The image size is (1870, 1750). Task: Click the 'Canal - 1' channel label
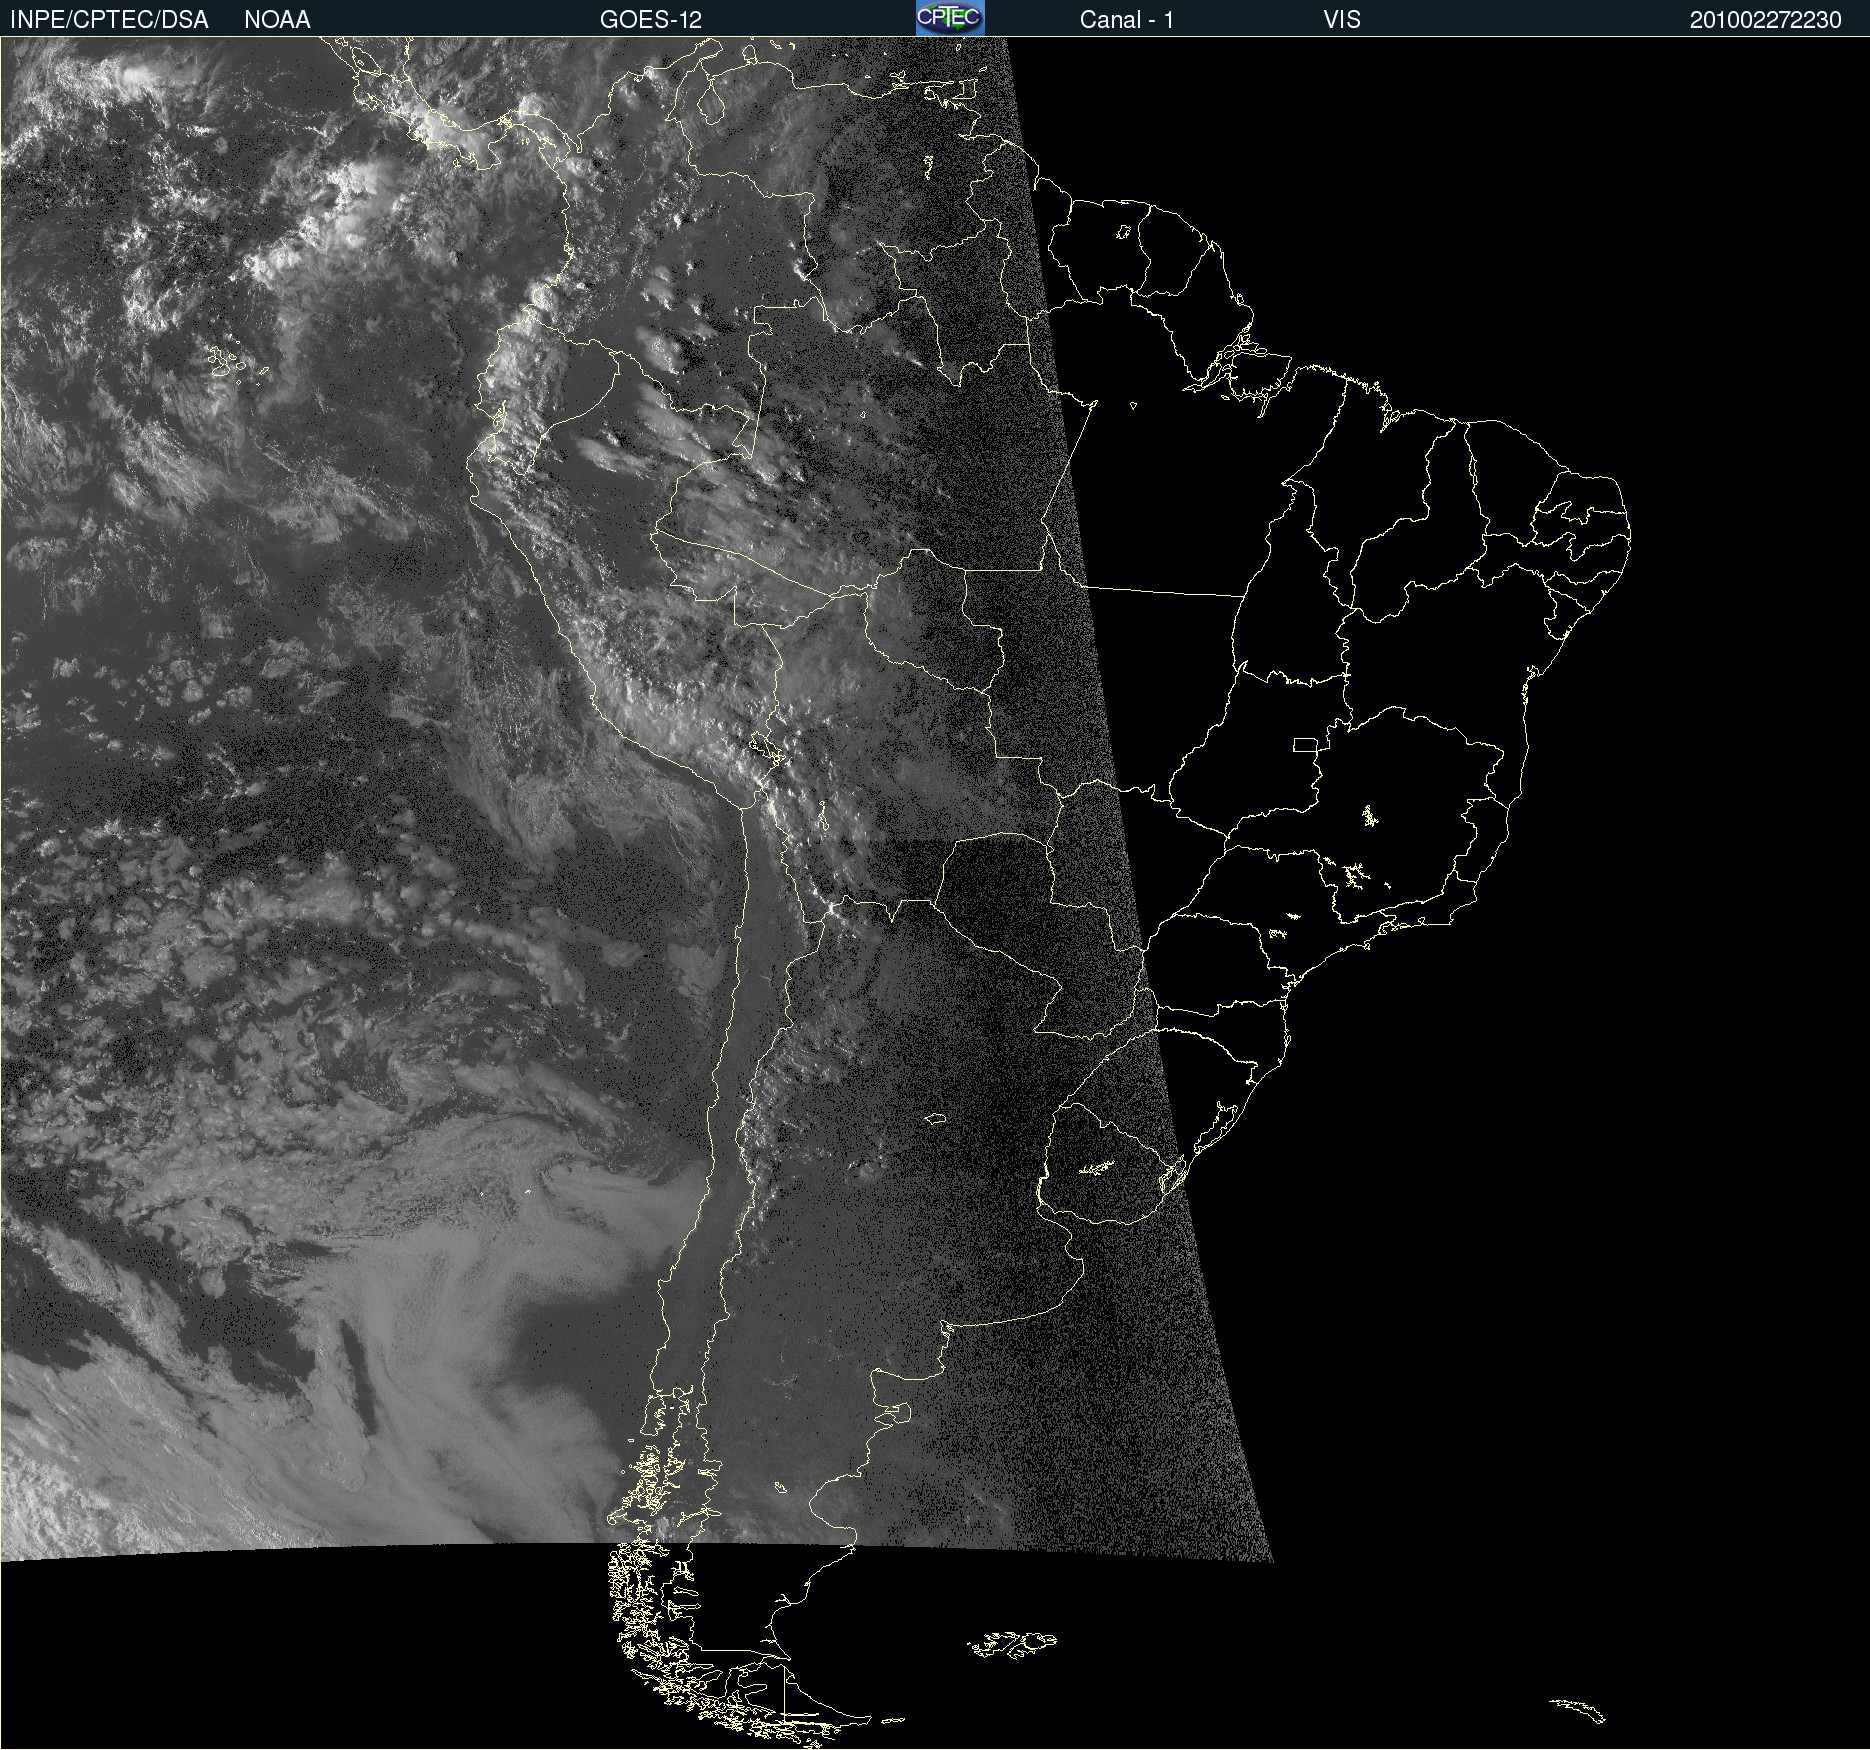click(1127, 20)
